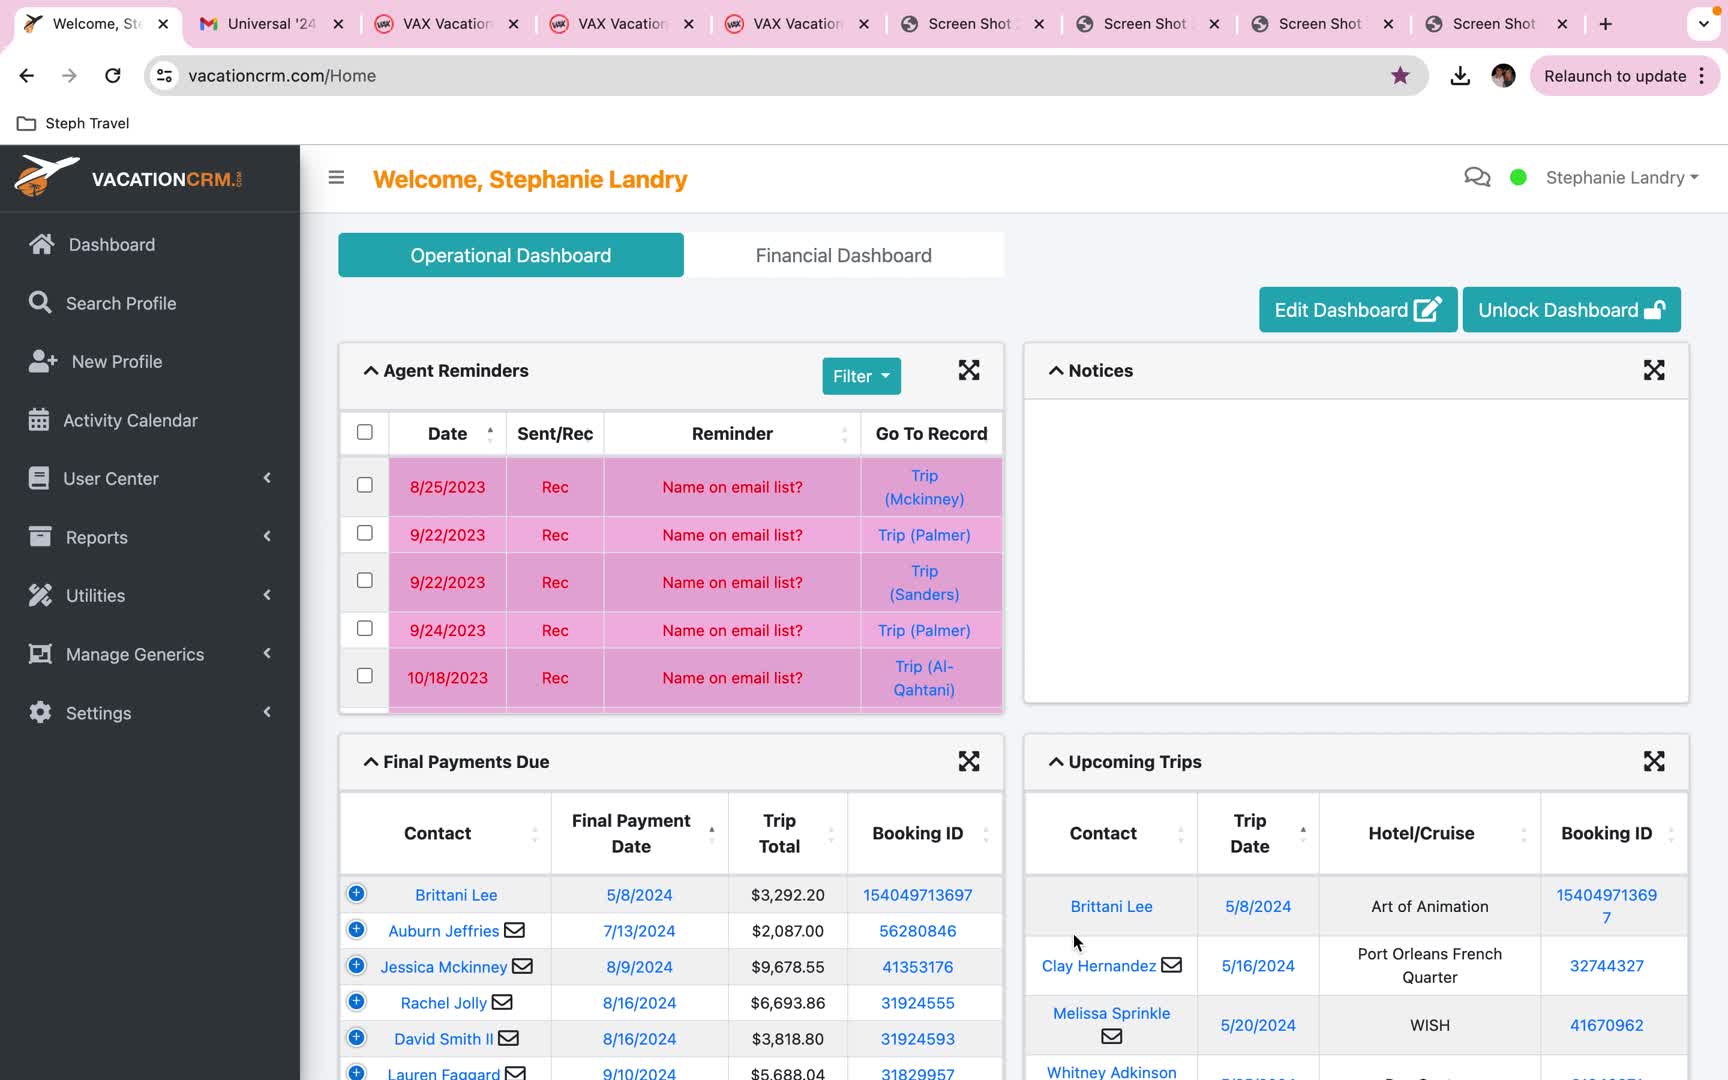Switch to the Financial Dashboard tab

(x=844, y=255)
